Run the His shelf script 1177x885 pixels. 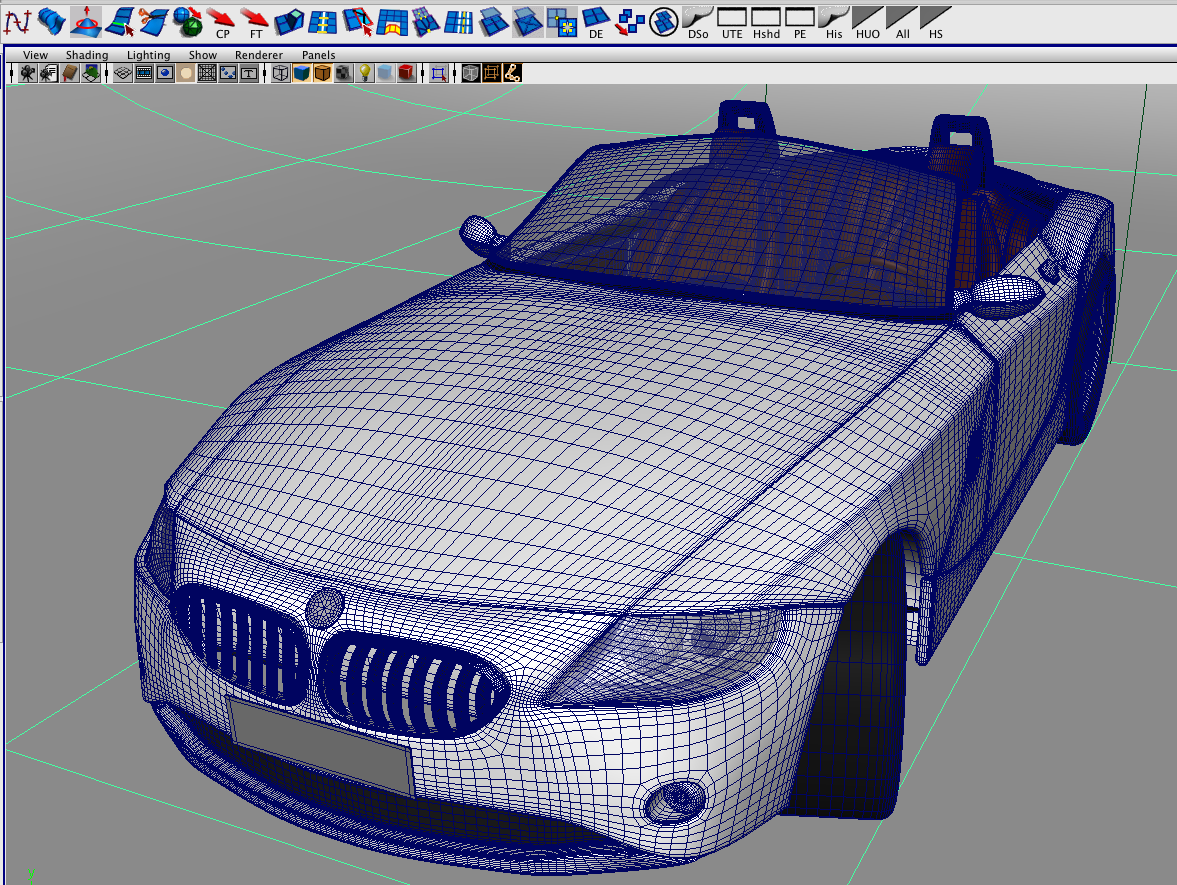pyautogui.click(x=834, y=21)
